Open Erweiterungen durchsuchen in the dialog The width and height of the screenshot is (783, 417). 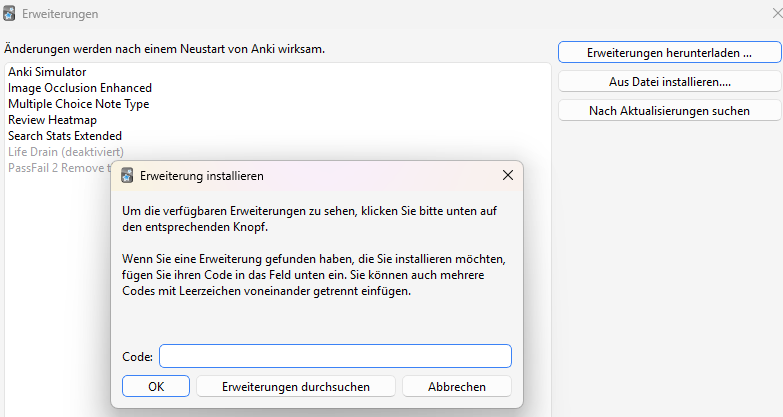pos(296,387)
